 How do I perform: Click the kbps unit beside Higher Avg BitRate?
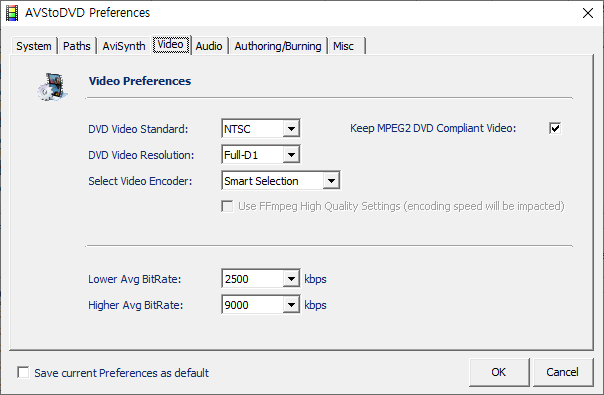pyautogui.click(x=315, y=305)
